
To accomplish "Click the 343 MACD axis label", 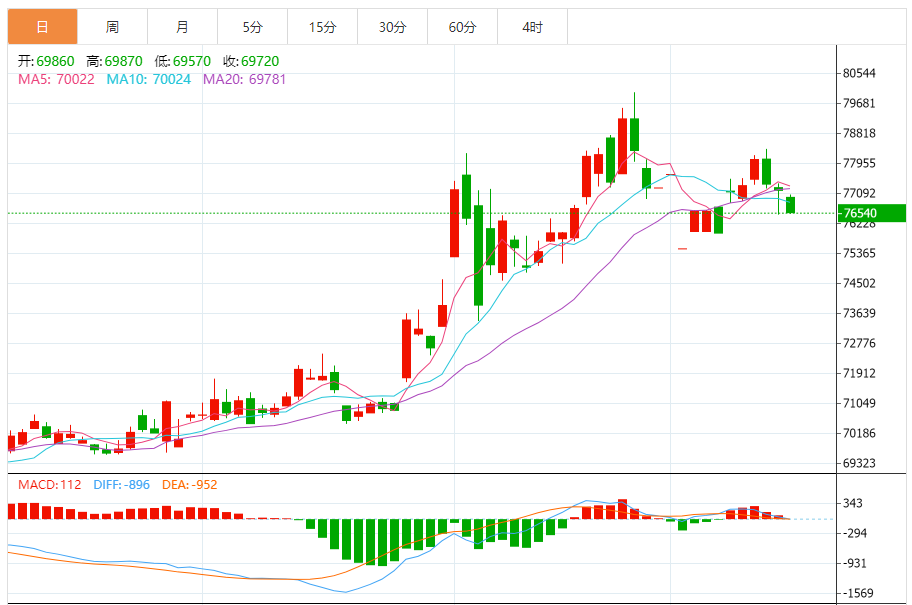I will (853, 503).
